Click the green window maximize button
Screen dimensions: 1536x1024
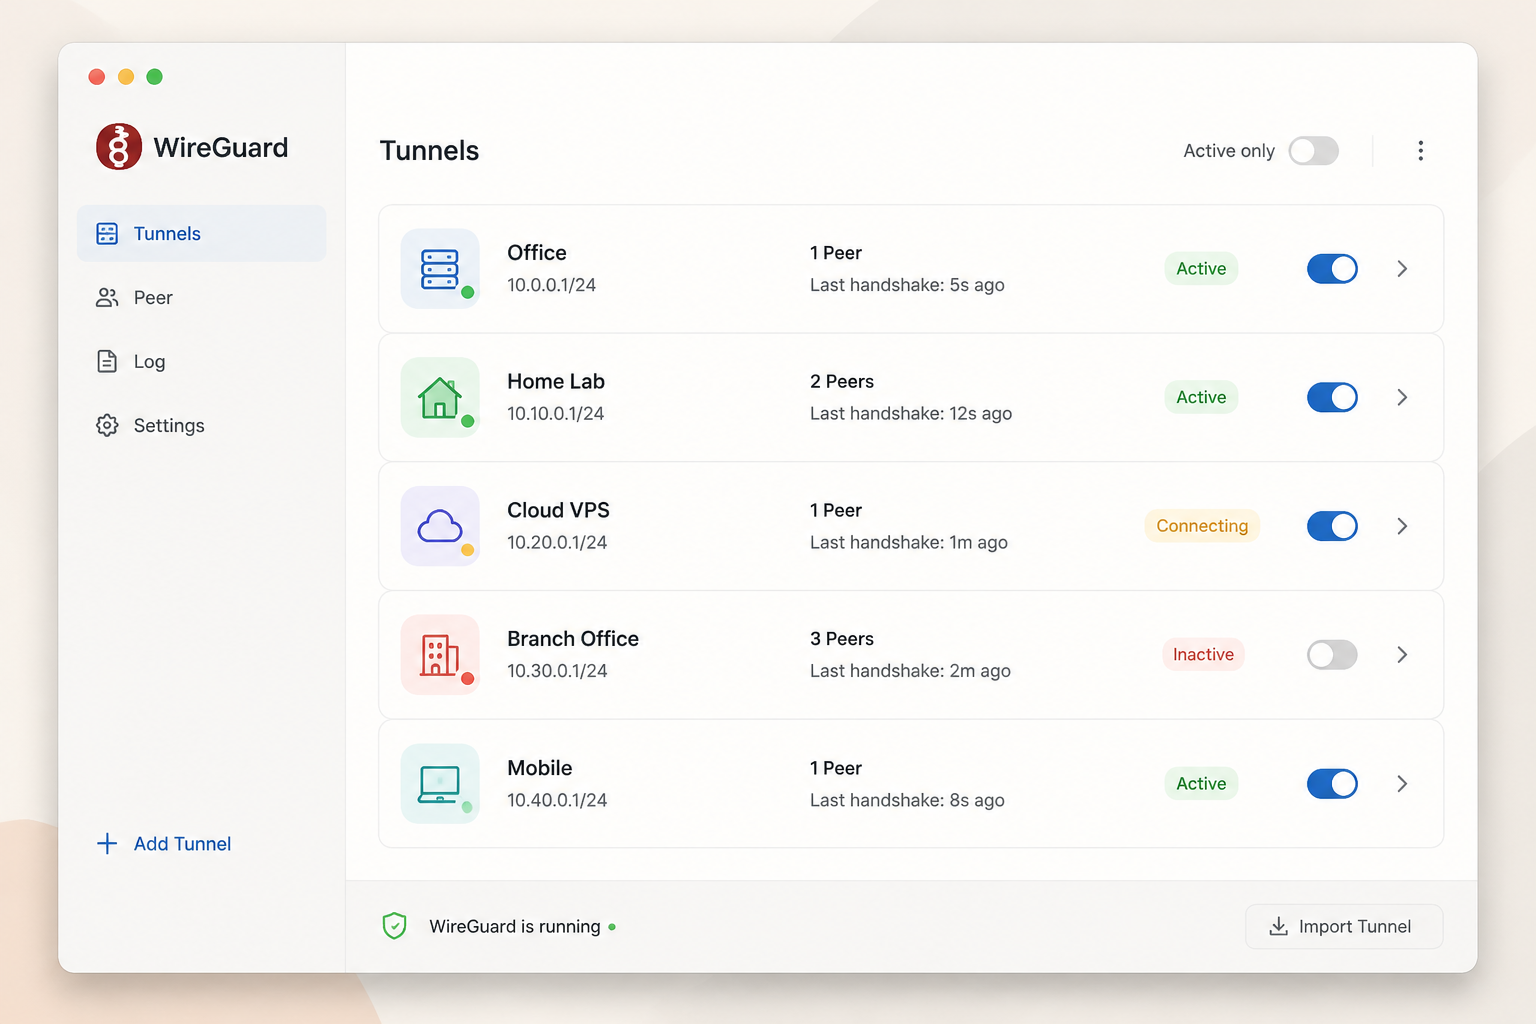pos(154,77)
